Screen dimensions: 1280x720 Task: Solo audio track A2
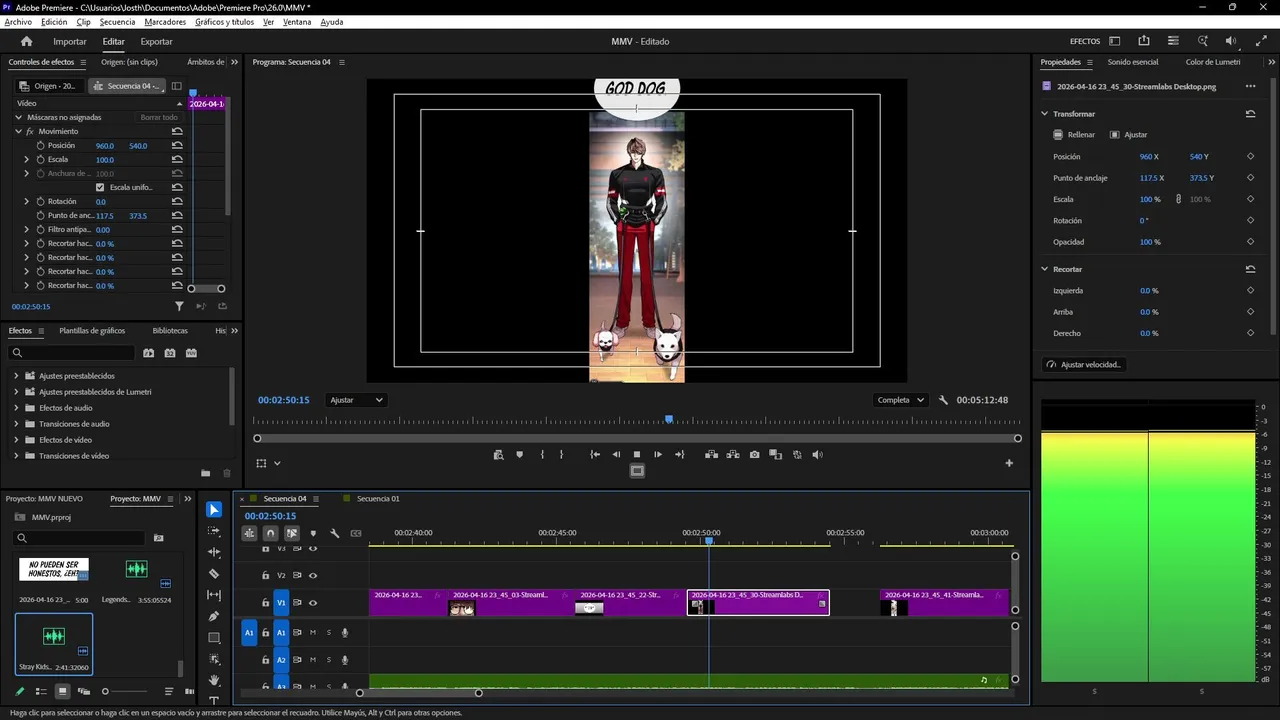click(x=328, y=660)
